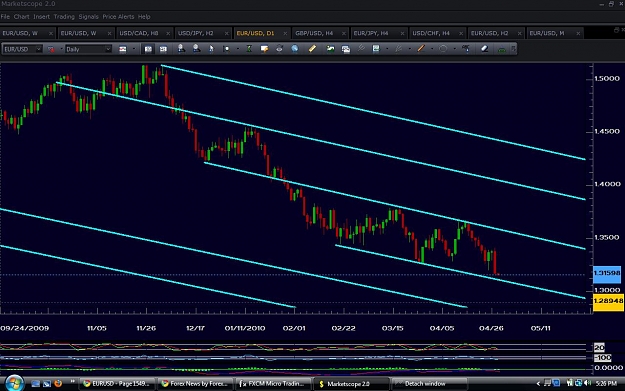Close the USD/CHF, H4 tab

461,33
